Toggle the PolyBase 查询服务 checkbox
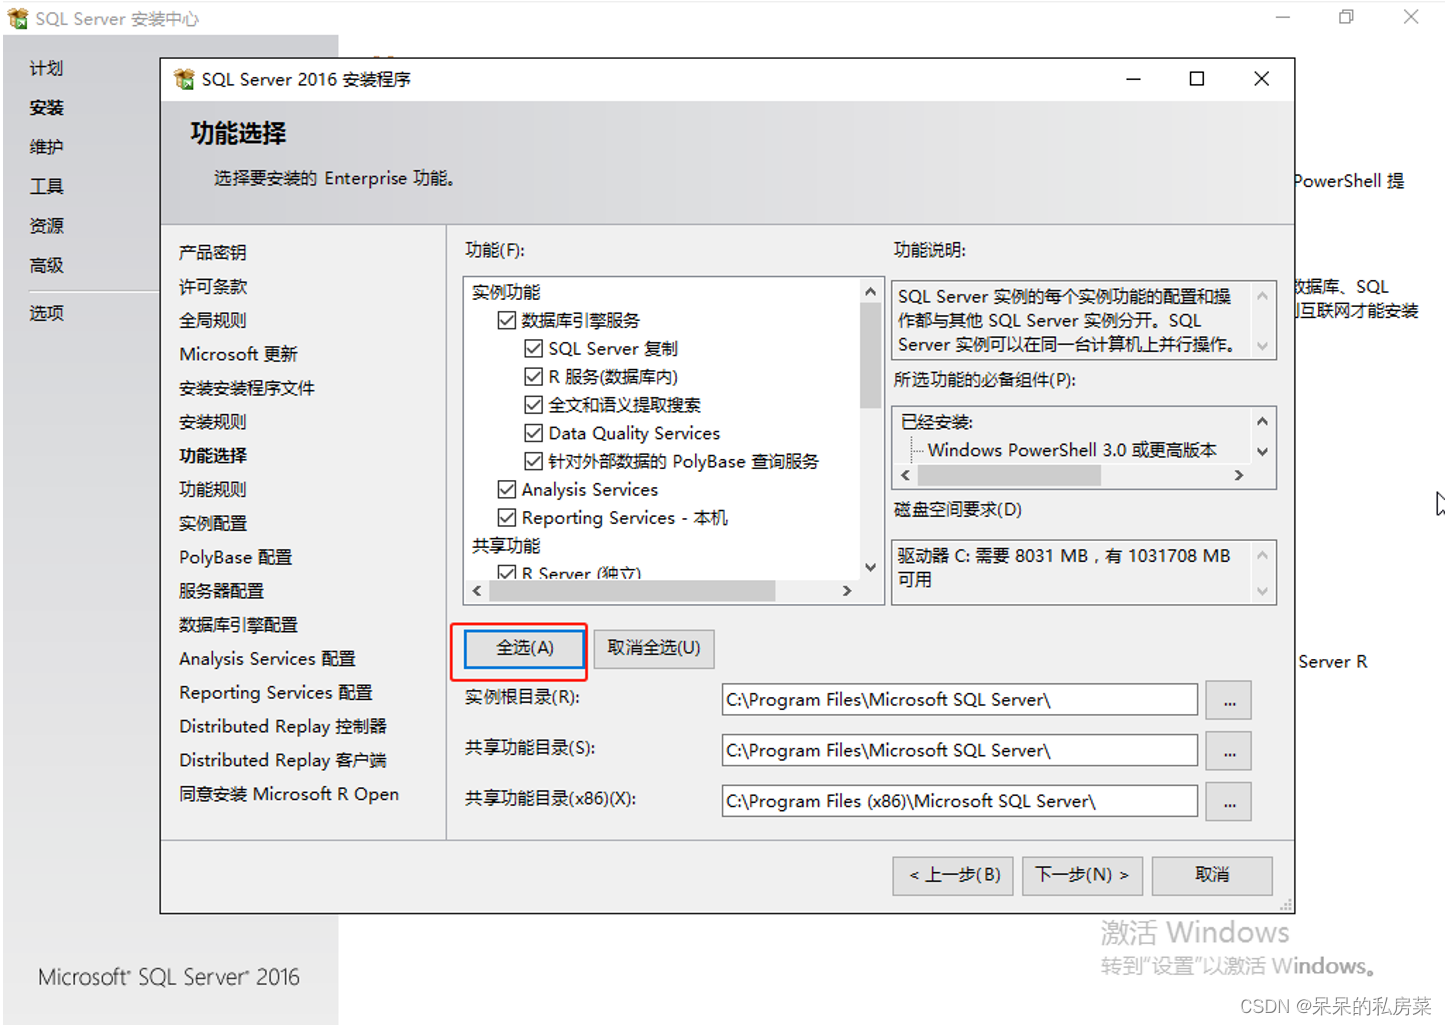The width and height of the screenshot is (1447, 1025). pyautogui.click(x=534, y=461)
